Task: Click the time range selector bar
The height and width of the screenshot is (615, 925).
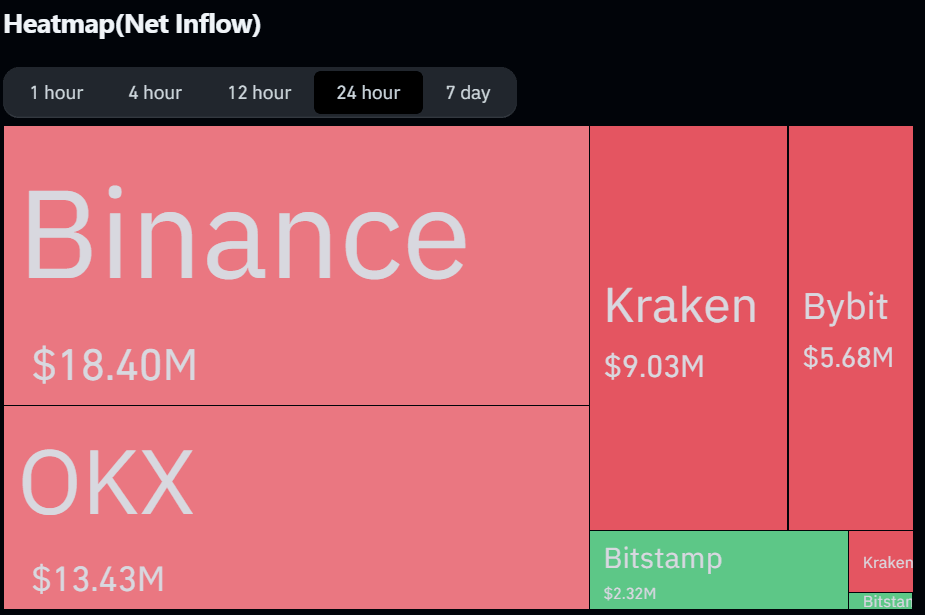Action: pyautogui.click(x=260, y=92)
